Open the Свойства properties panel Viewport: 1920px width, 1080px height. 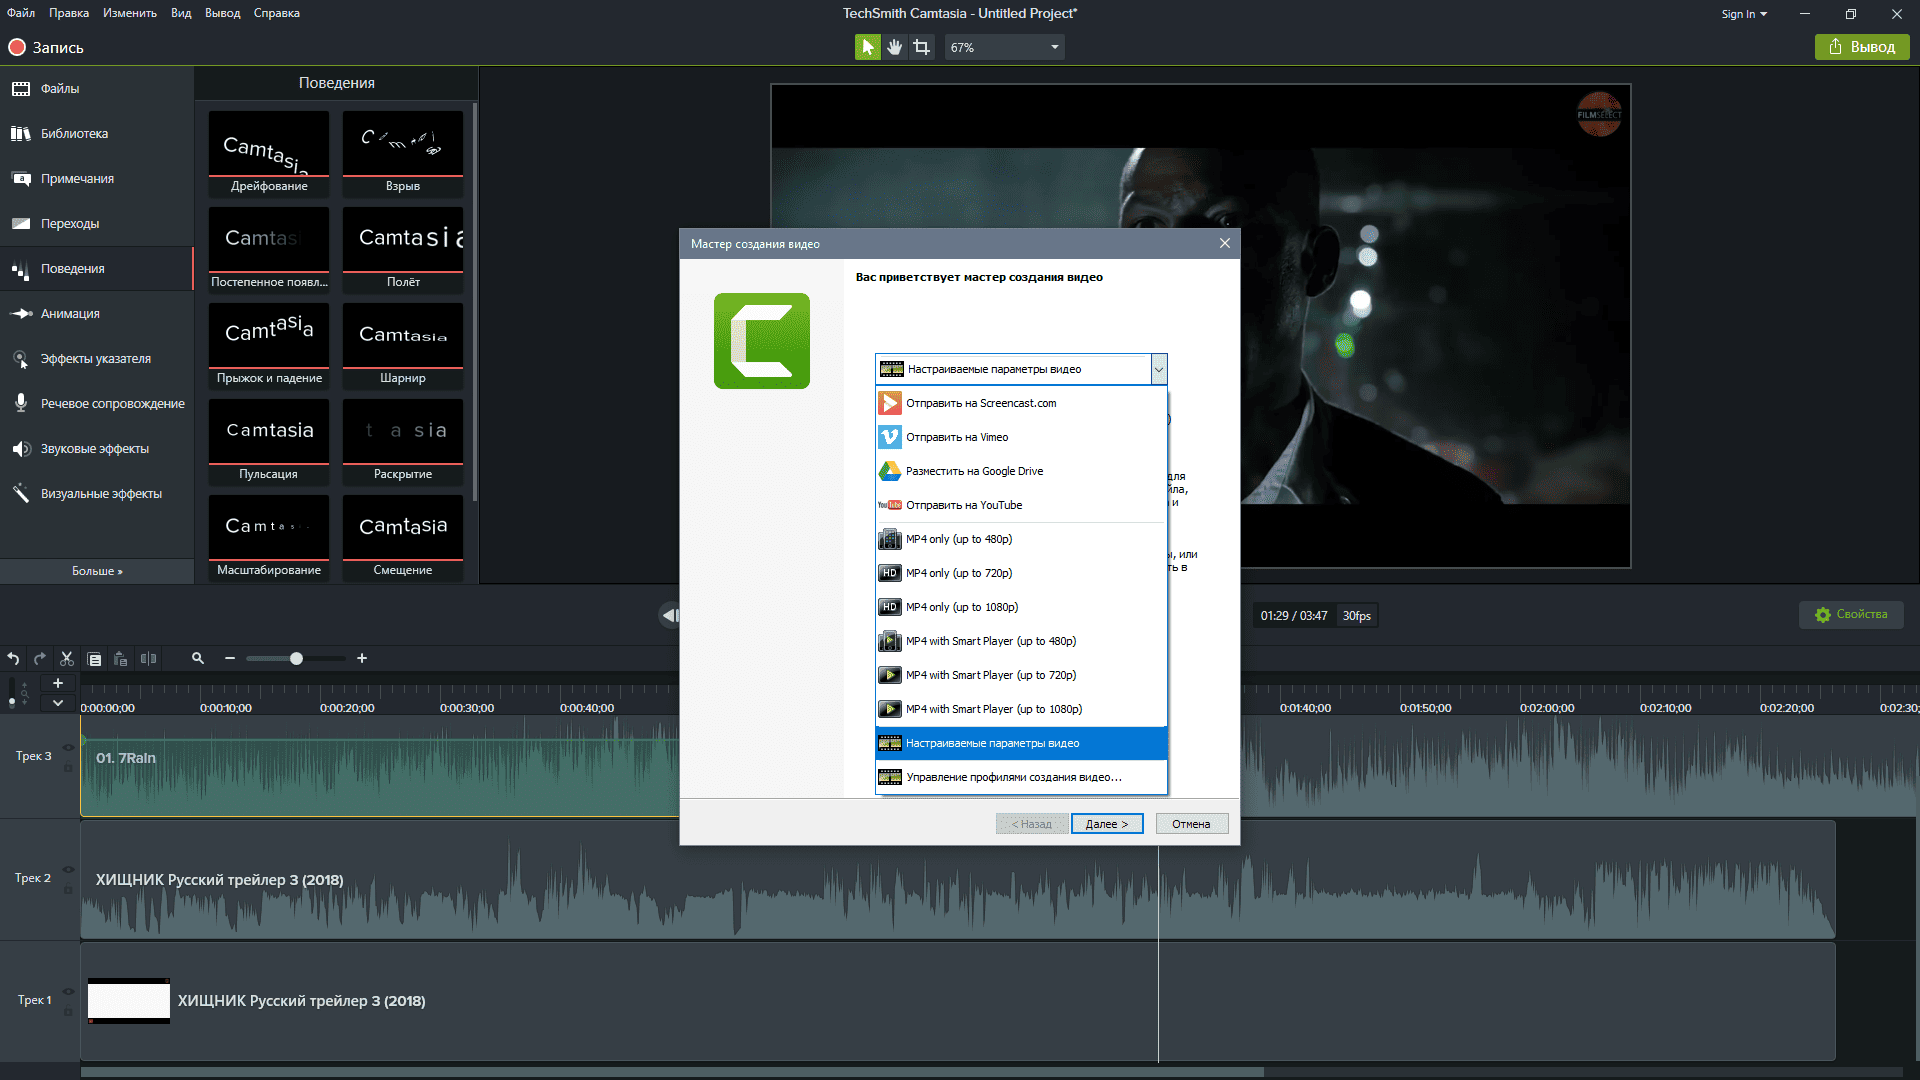1852,615
